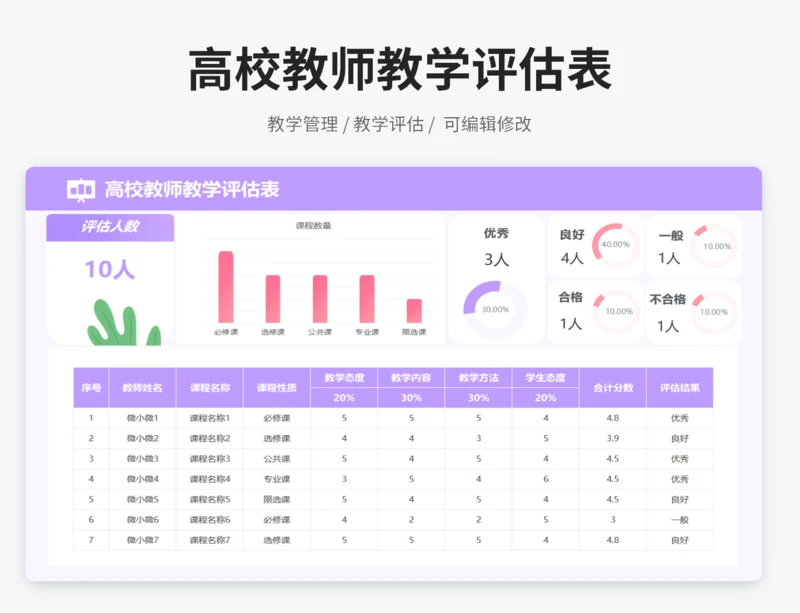This screenshot has height=613, width=800.
Task: Click the 10.00% donut chart beside 合格
Action: tap(617, 311)
